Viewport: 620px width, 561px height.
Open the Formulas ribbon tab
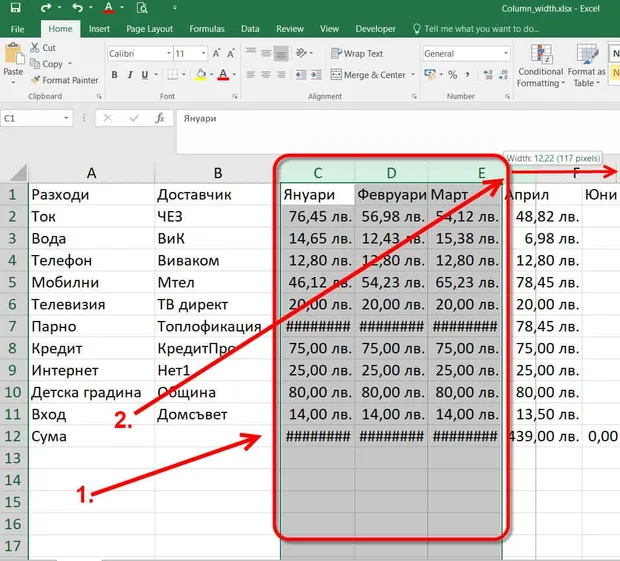[x=207, y=29]
